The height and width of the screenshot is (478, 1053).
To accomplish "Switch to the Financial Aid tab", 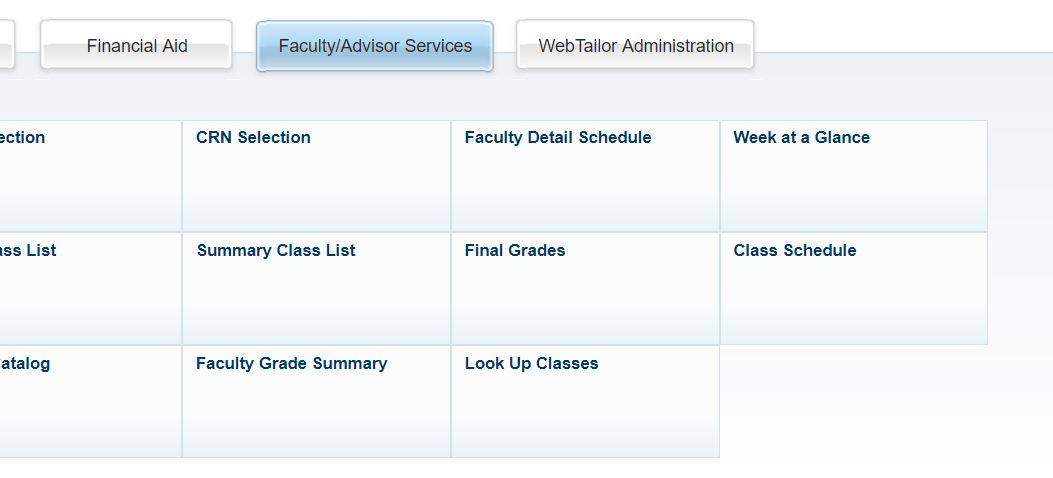I will [x=136, y=46].
